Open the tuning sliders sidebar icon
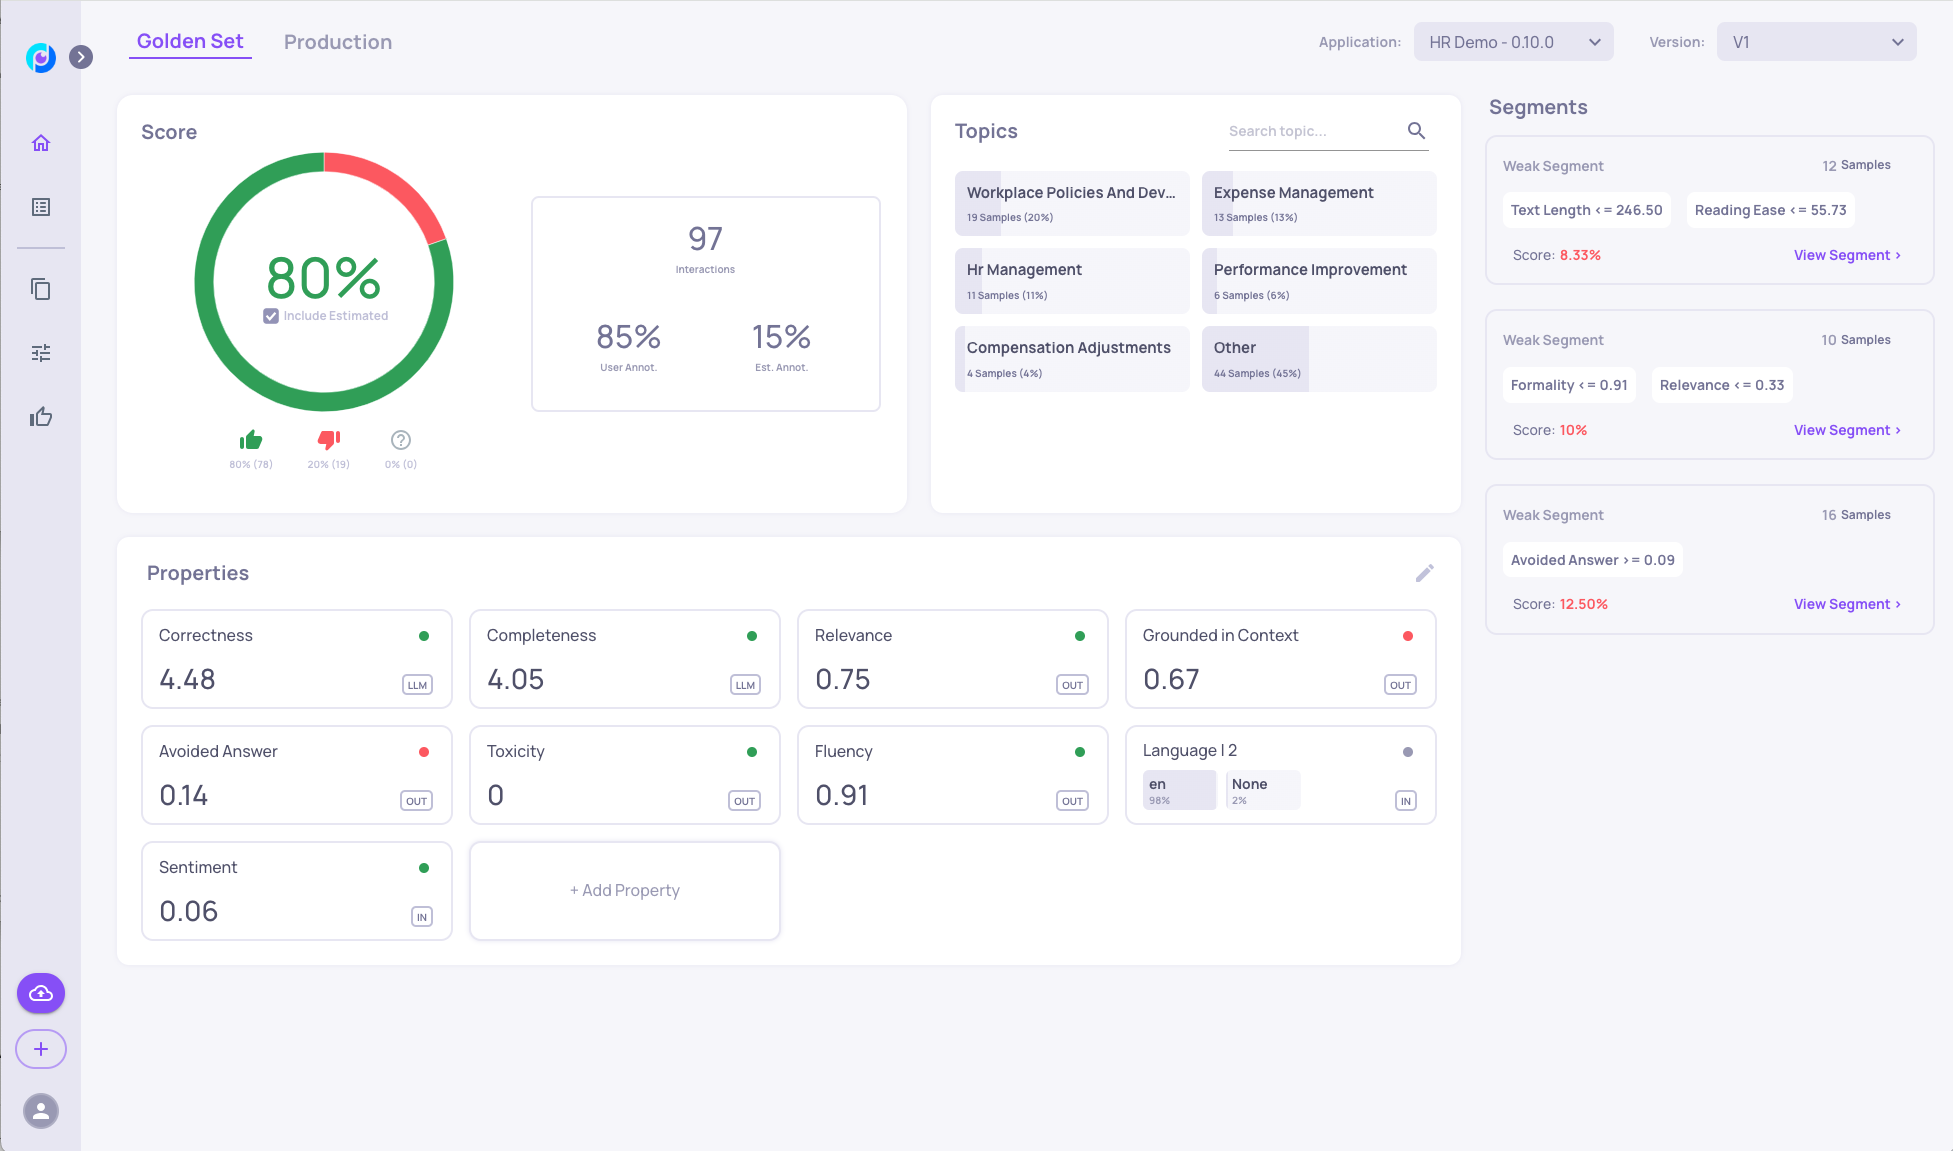Image resolution: width=1953 pixels, height=1151 pixels. pos(41,353)
